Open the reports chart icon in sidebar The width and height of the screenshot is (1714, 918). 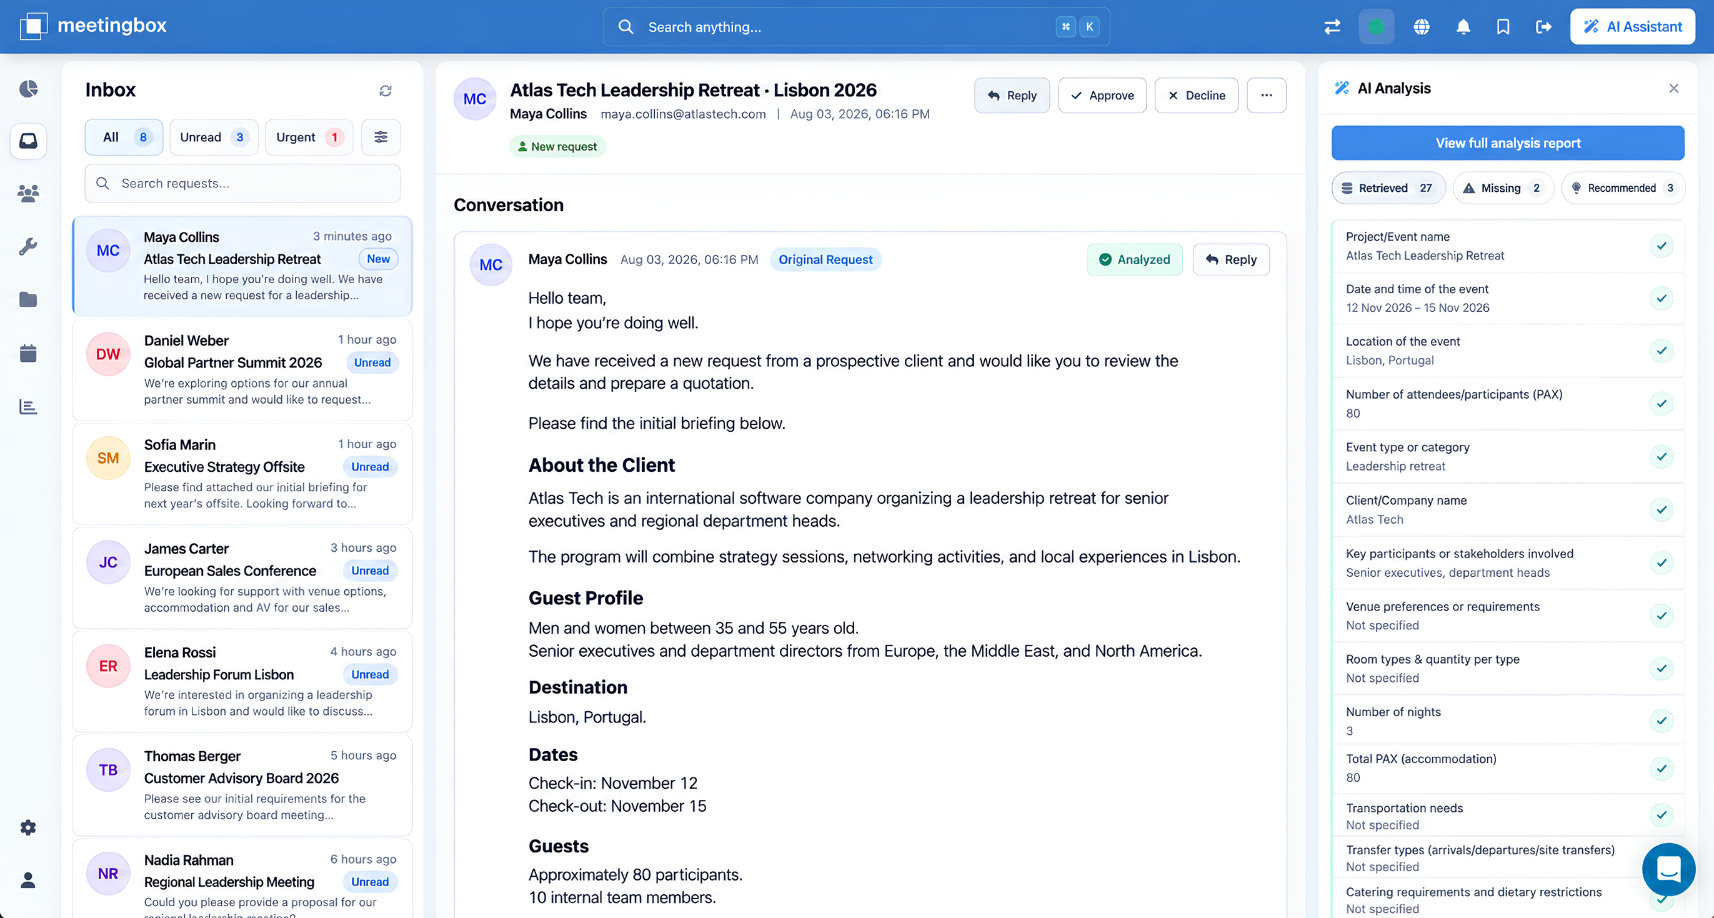[x=28, y=406]
